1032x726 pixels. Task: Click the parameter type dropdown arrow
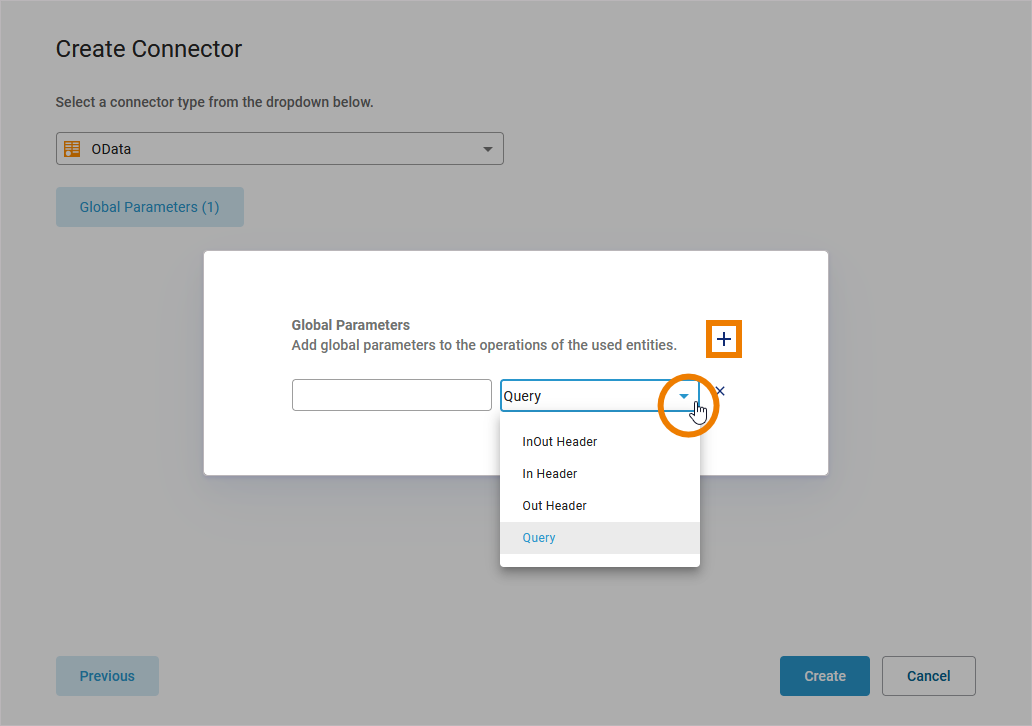coord(684,396)
